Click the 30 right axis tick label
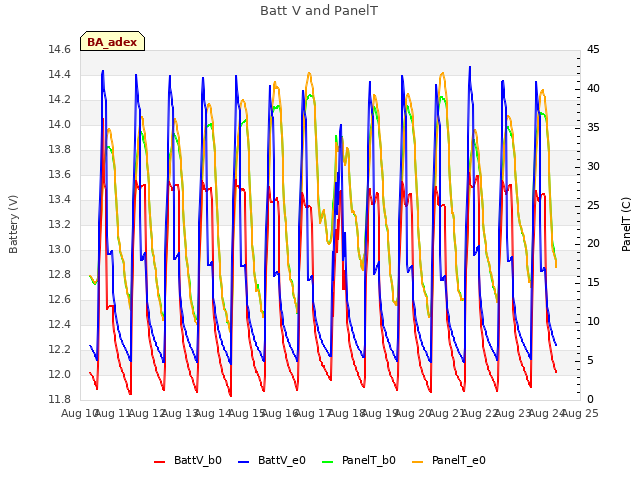640x480 pixels. (593, 167)
